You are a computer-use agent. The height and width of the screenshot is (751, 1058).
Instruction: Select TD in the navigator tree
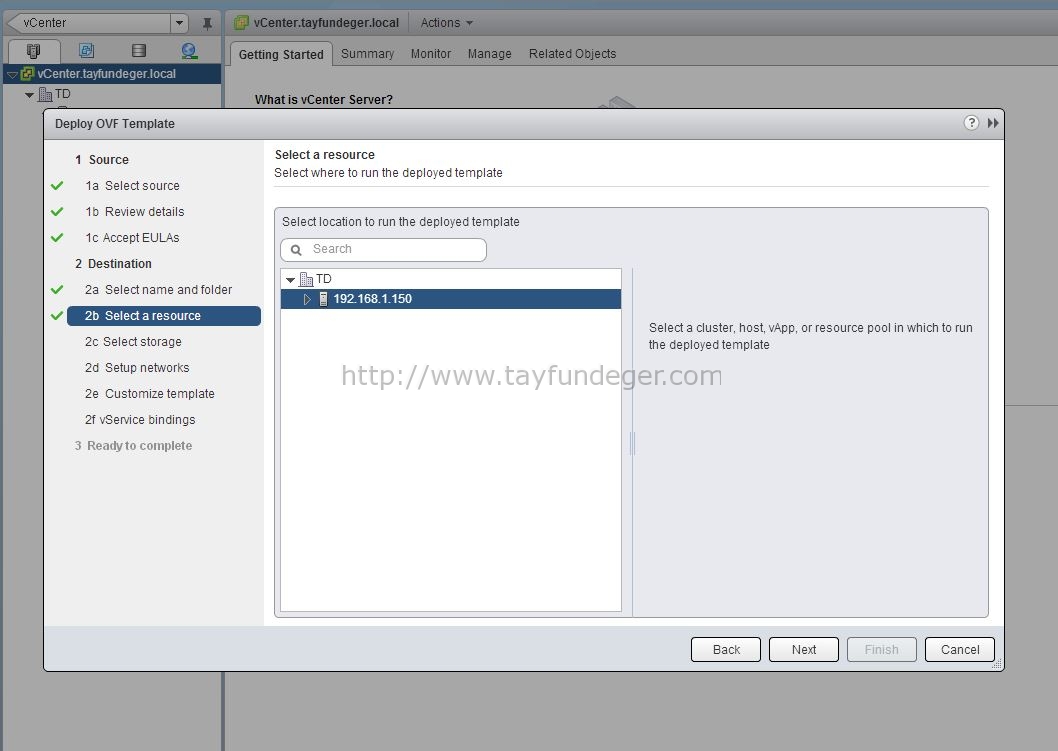[x=63, y=94]
